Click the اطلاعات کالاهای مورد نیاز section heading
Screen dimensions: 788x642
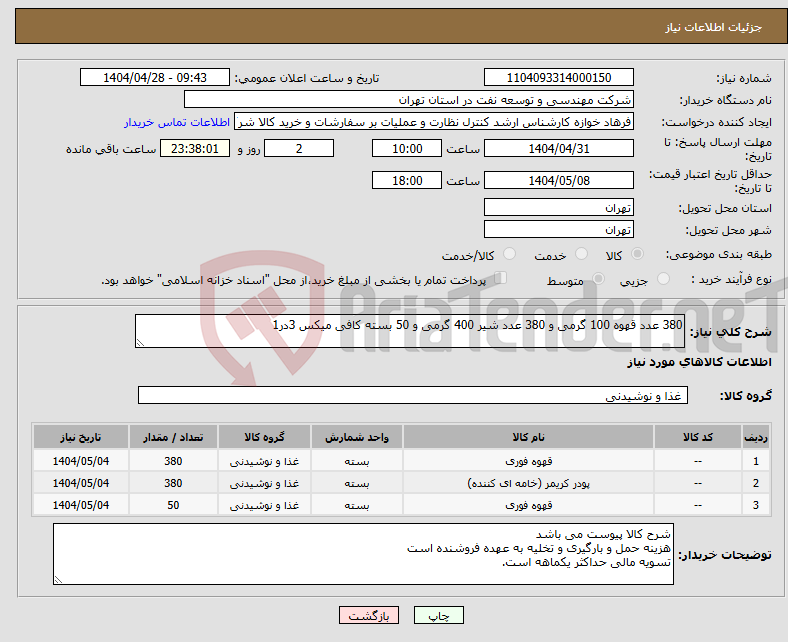point(699,362)
